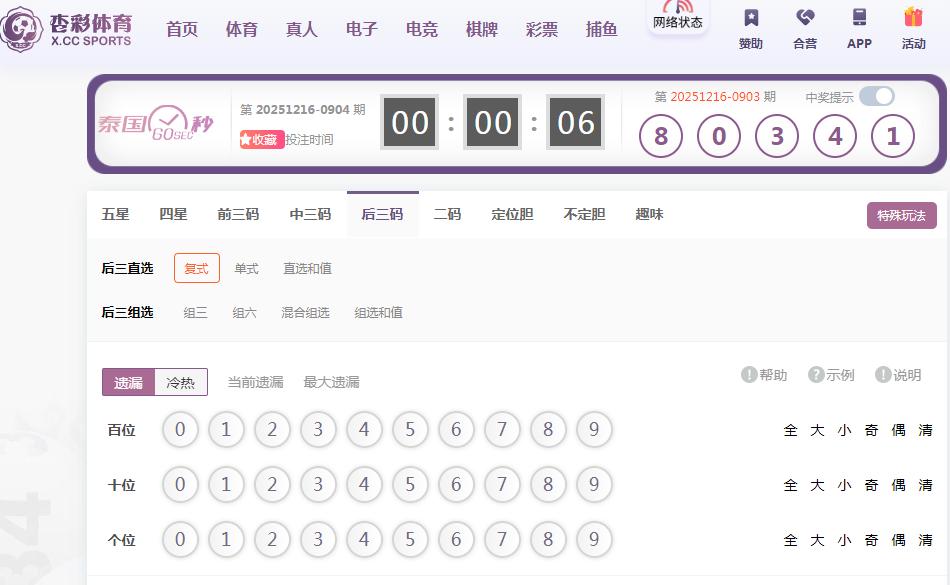Viewport: 950px width, 585px height.
Task: Open 体育 in top navigation
Action: click(242, 29)
